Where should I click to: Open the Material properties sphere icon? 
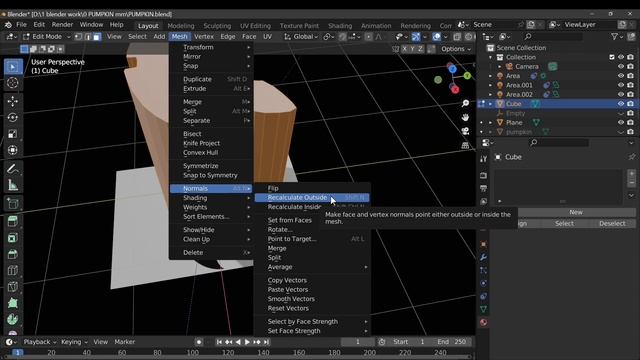(484, 322)
